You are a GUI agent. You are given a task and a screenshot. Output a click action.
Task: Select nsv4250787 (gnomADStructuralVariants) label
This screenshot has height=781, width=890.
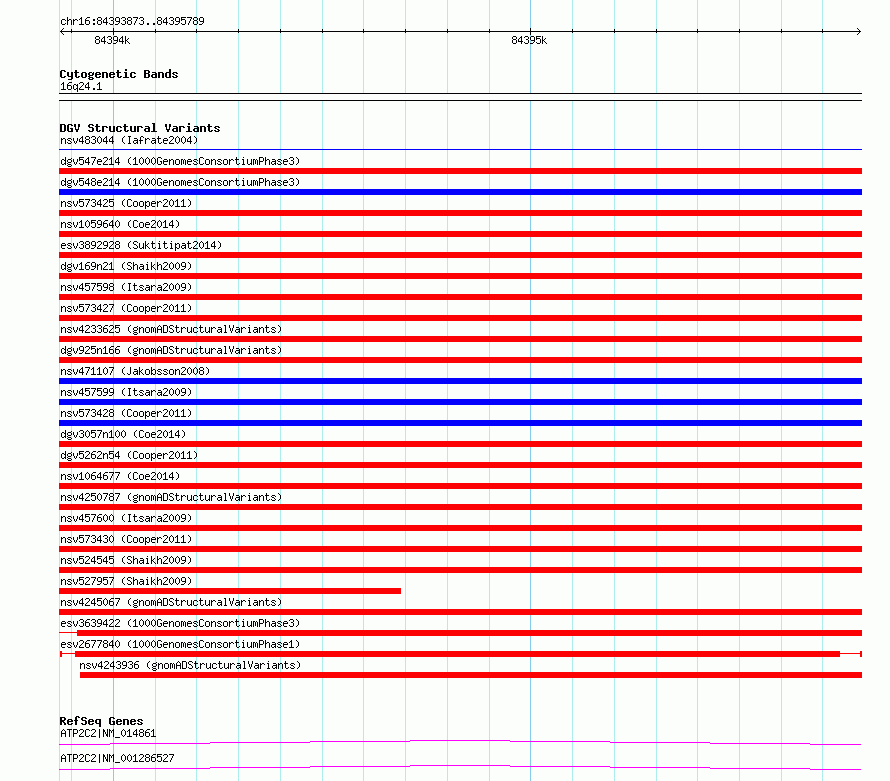tap(171, 497)
